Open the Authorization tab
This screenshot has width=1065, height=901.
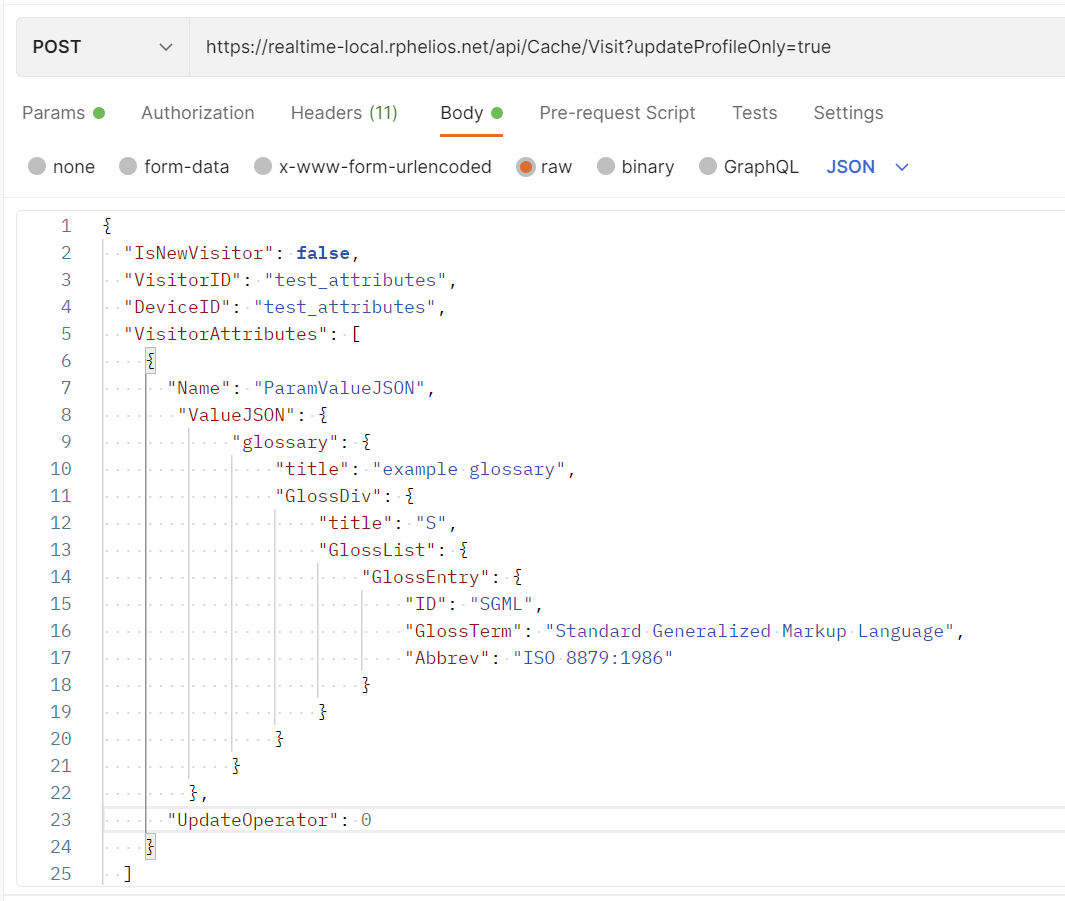(198, 113)
